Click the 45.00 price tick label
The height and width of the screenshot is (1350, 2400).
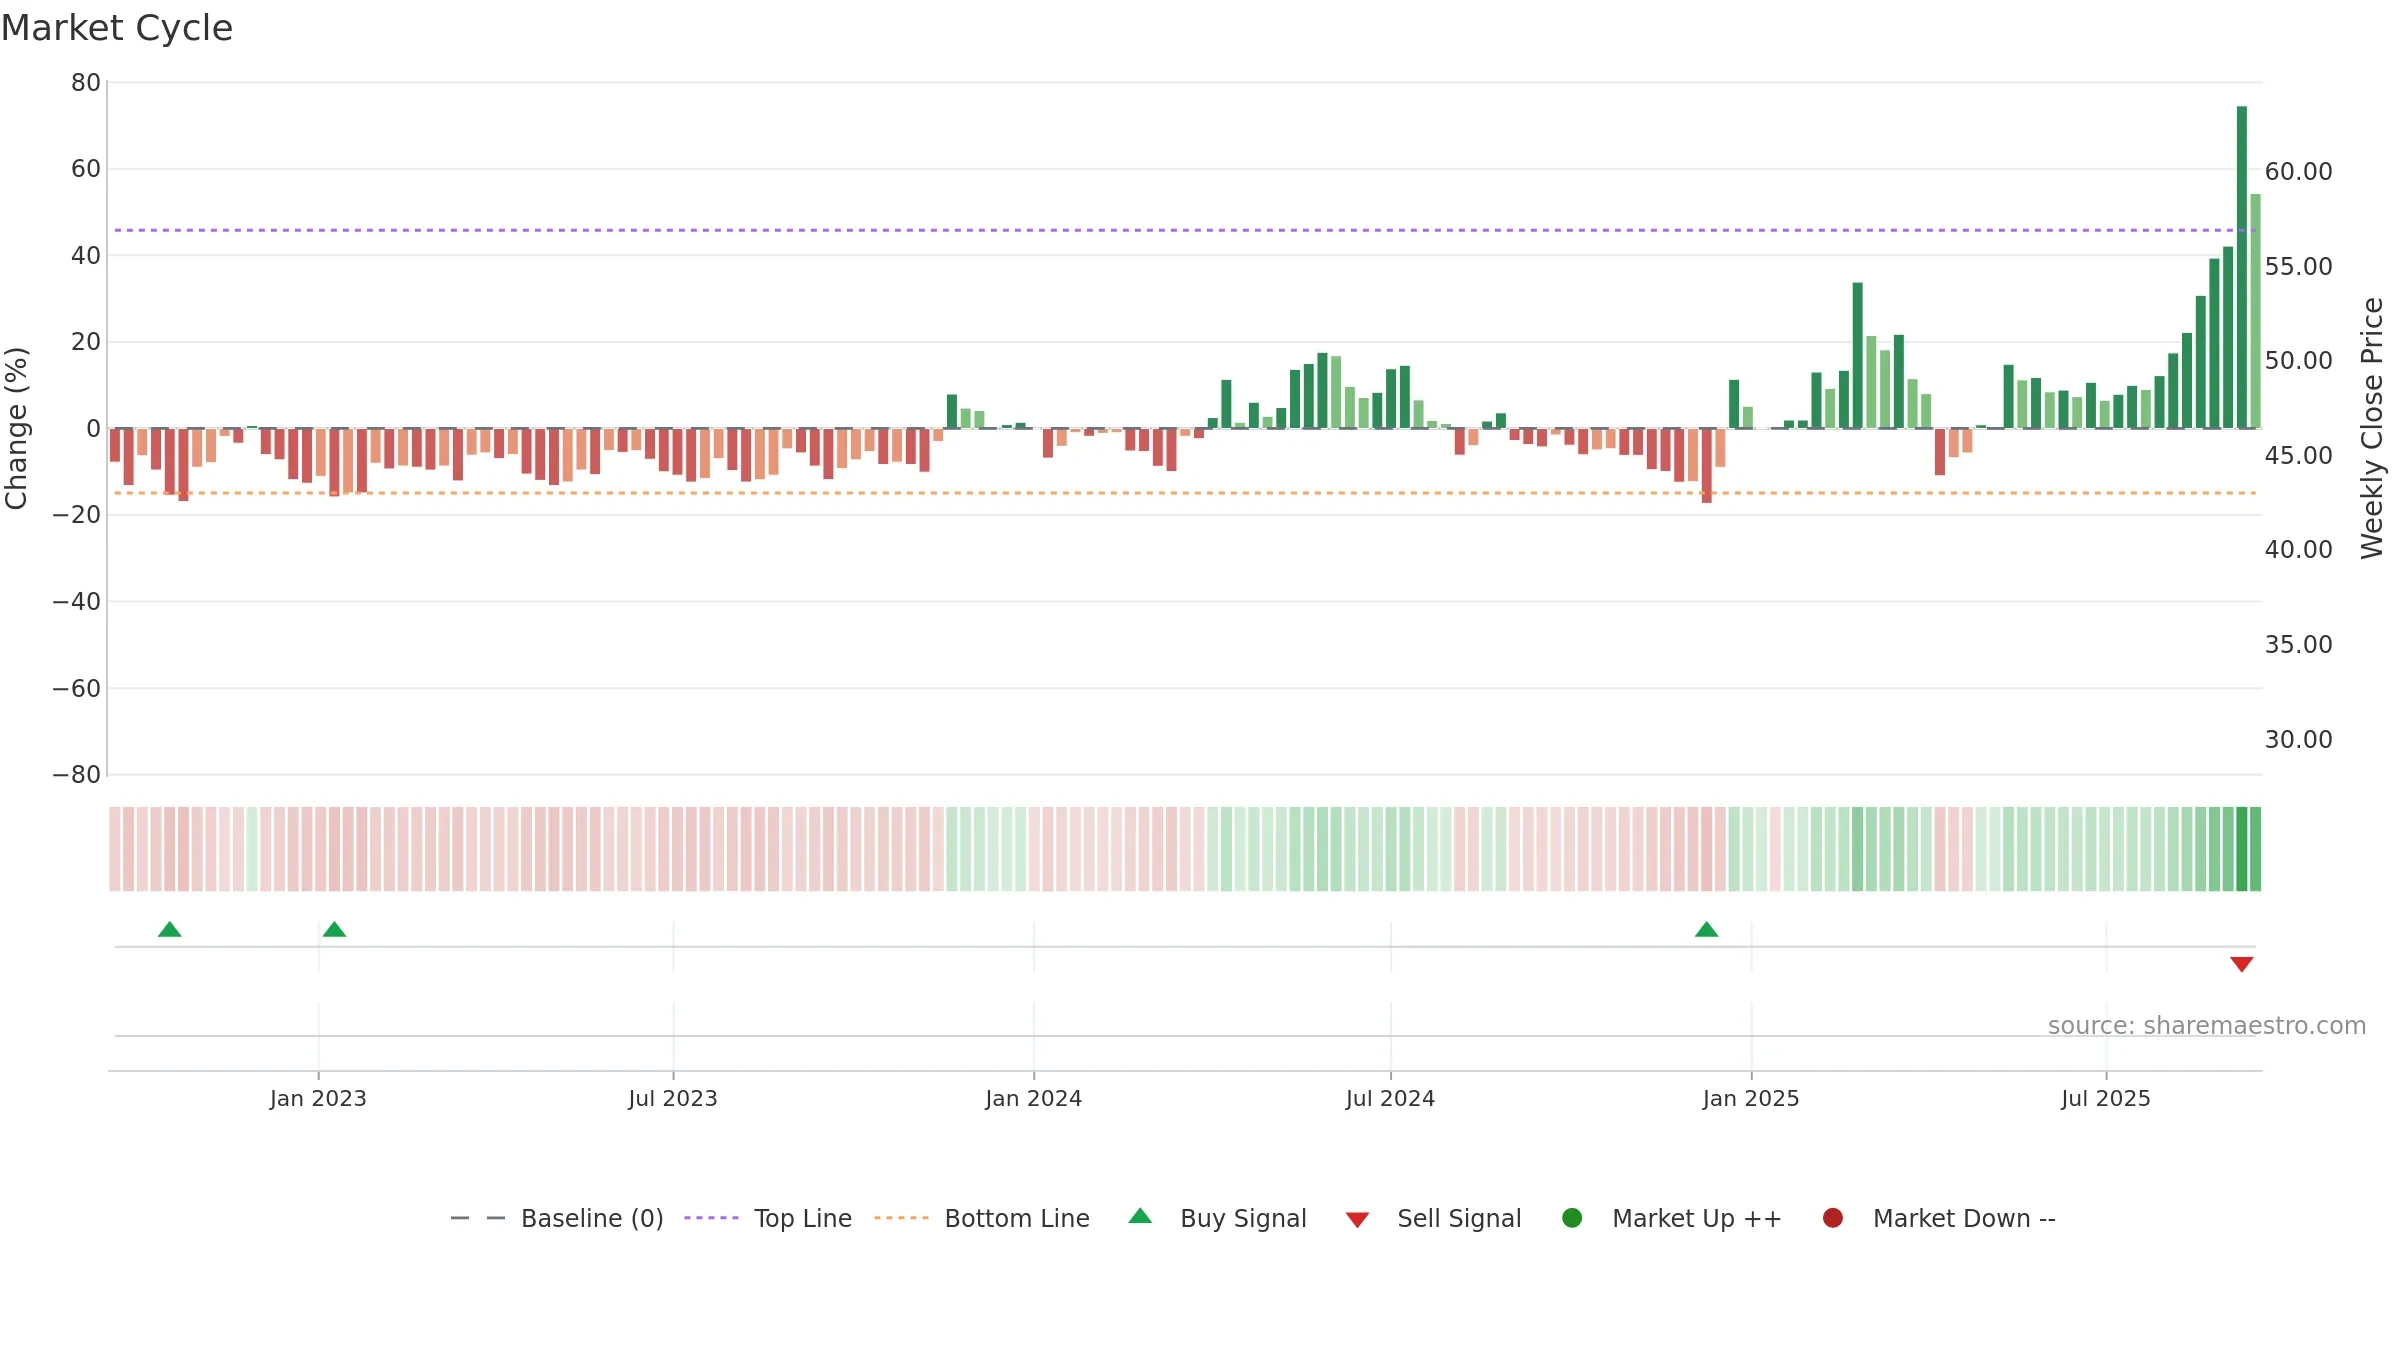(x=2299, y=456)
